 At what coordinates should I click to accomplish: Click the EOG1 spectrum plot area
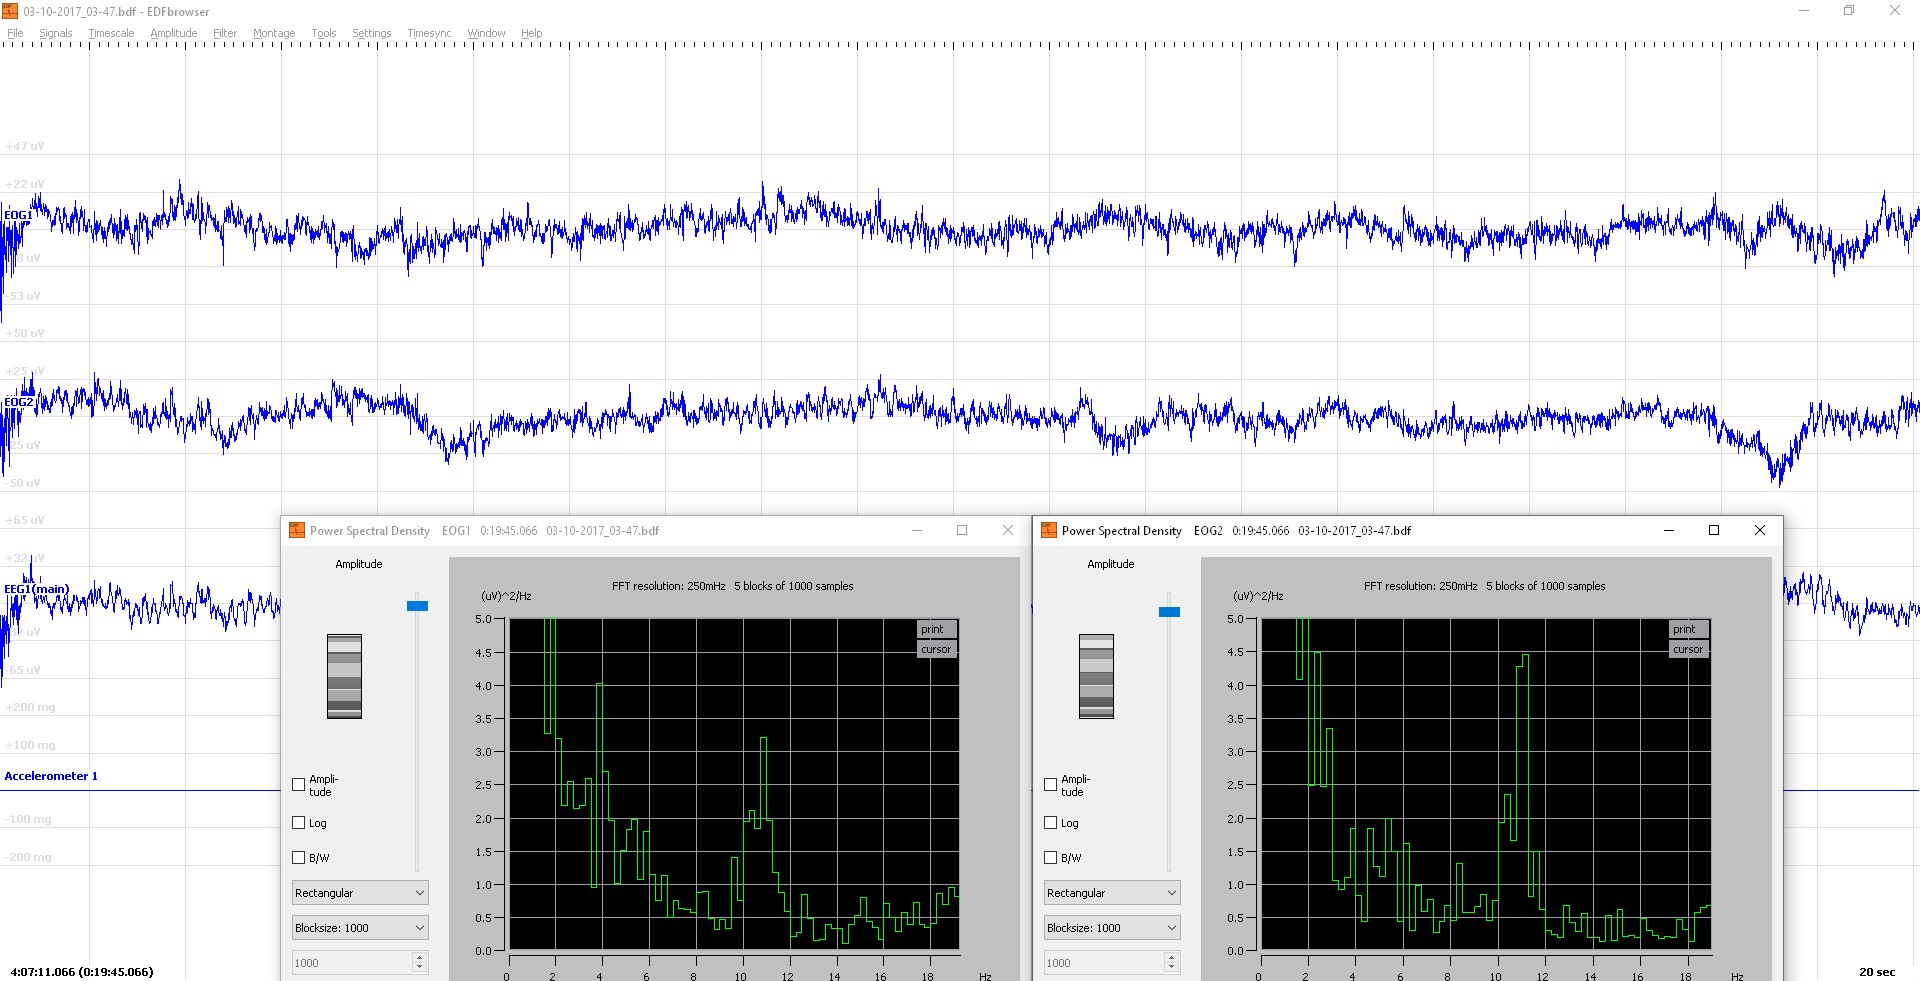[734, 784]
